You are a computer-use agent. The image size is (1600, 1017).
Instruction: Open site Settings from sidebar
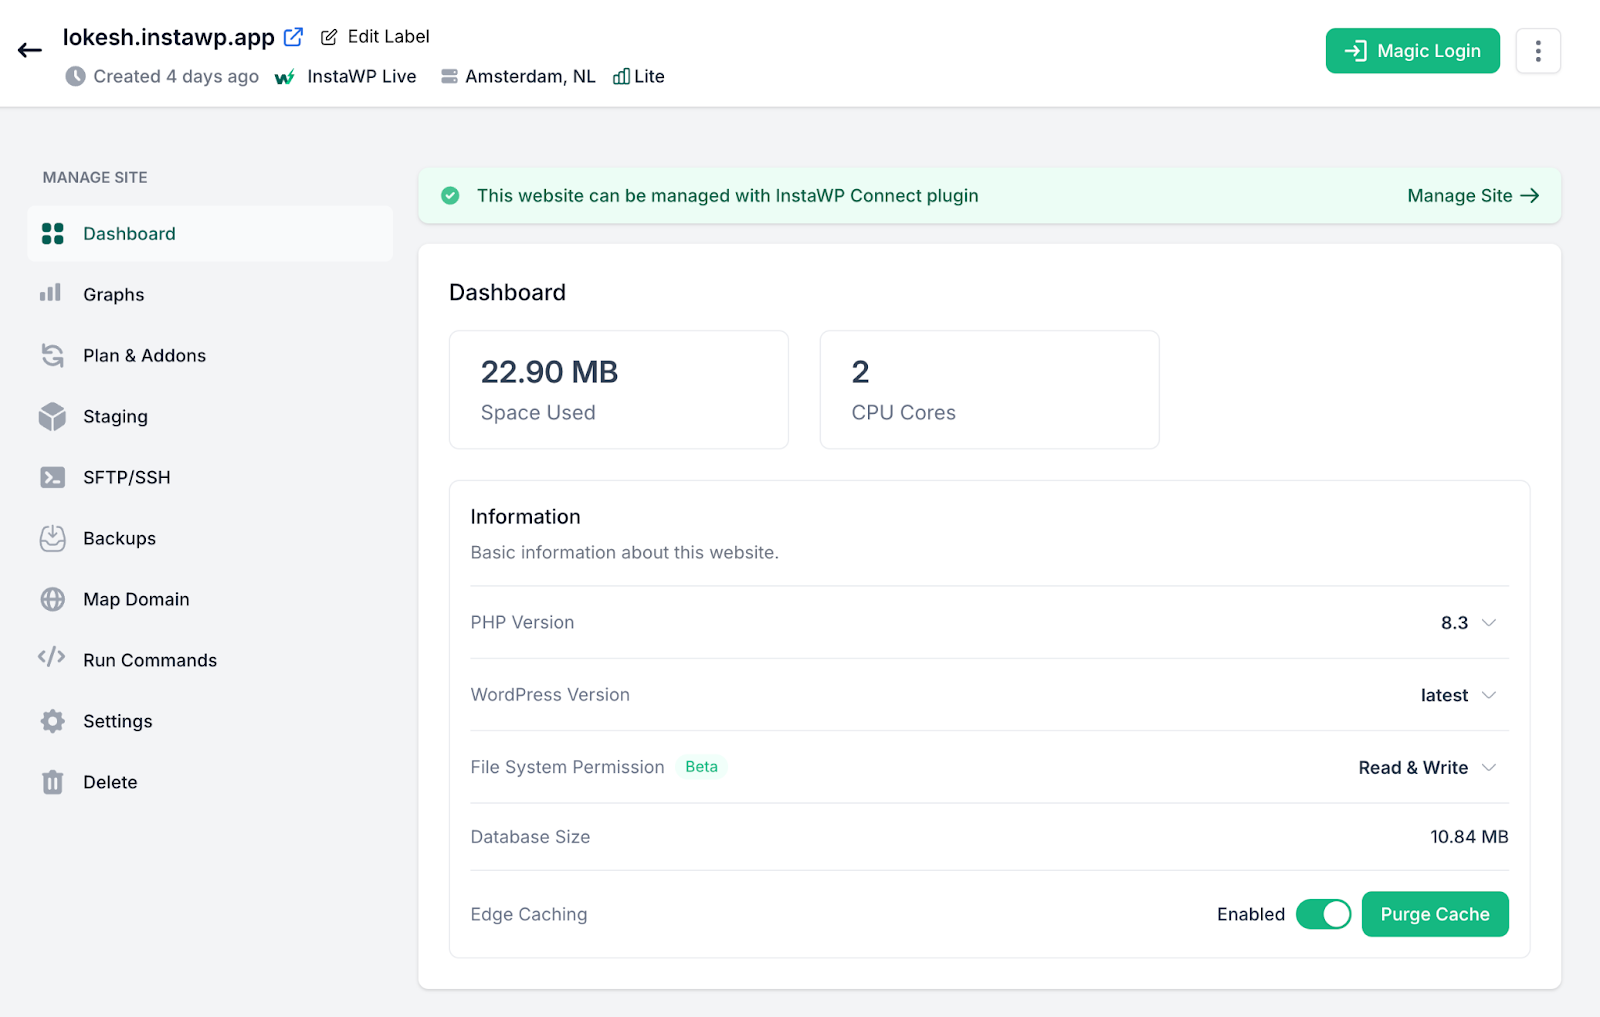pos(210,722)
